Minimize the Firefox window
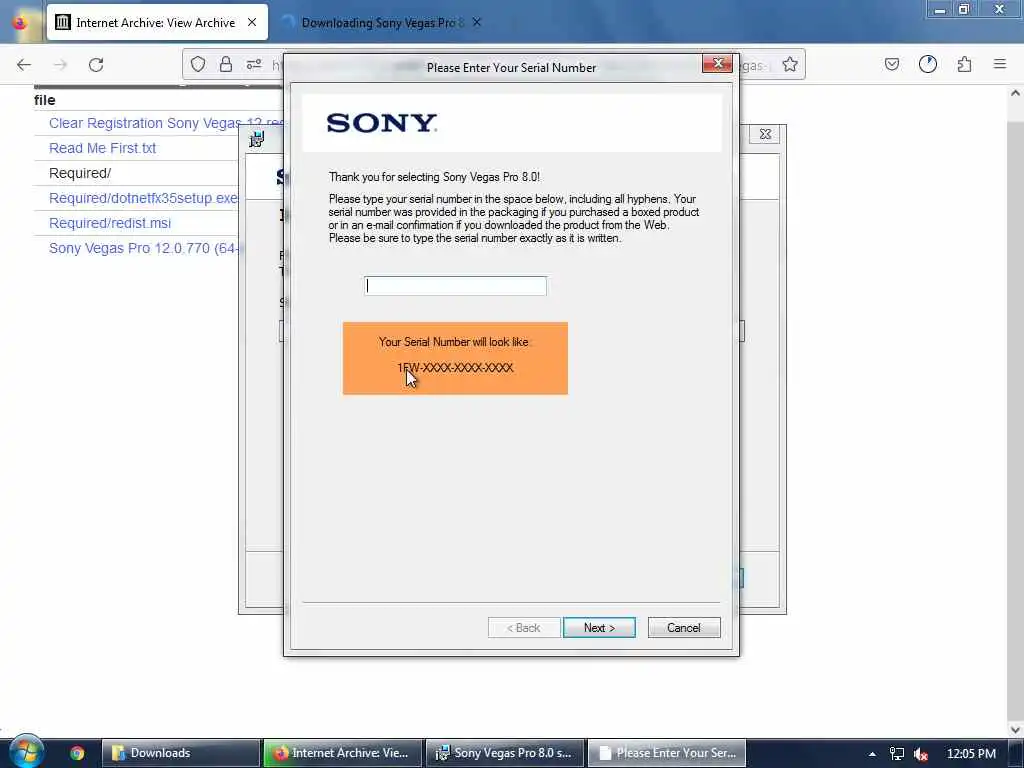The width and height of the screenshot is (1024, 768). pyautogui.click(x=939, y=10)
